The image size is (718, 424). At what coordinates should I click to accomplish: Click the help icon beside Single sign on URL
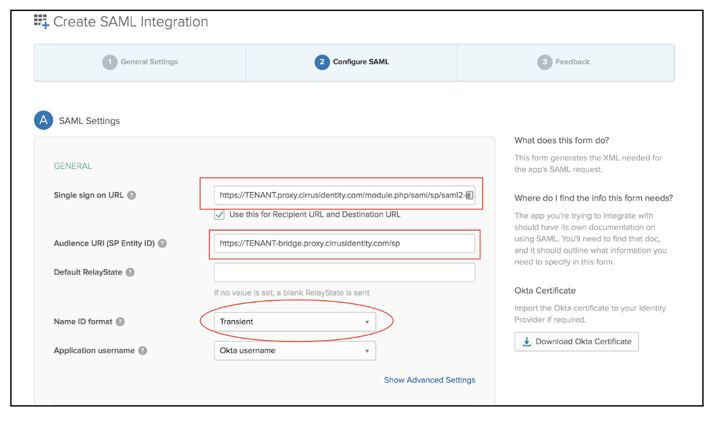tap(131, 195)
